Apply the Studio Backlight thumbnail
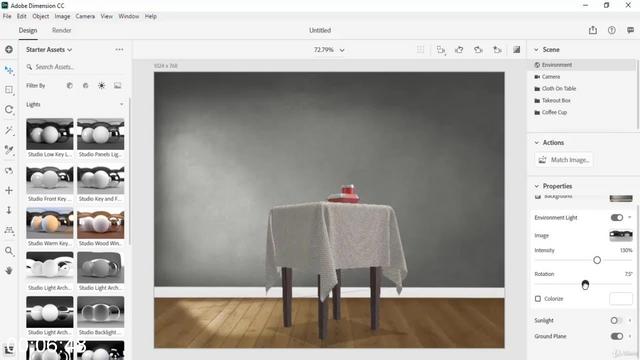The height and width of the screenshot is (360, 640). 100,312
